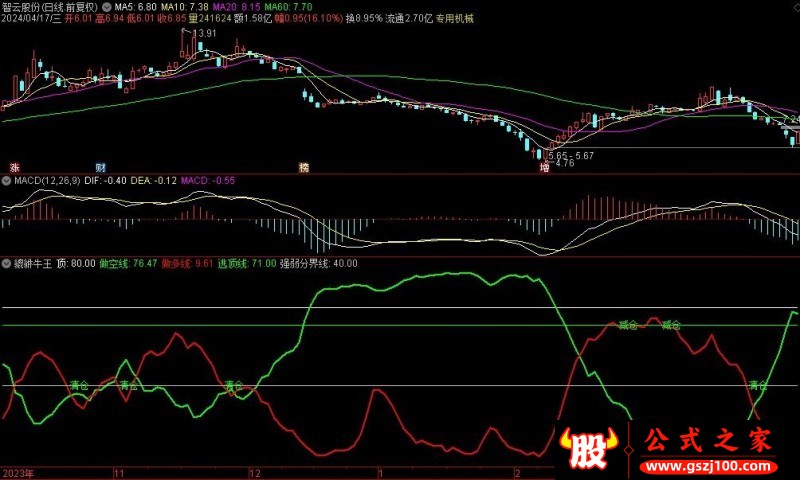Click the 财 financial marker icon

(101, 167)
